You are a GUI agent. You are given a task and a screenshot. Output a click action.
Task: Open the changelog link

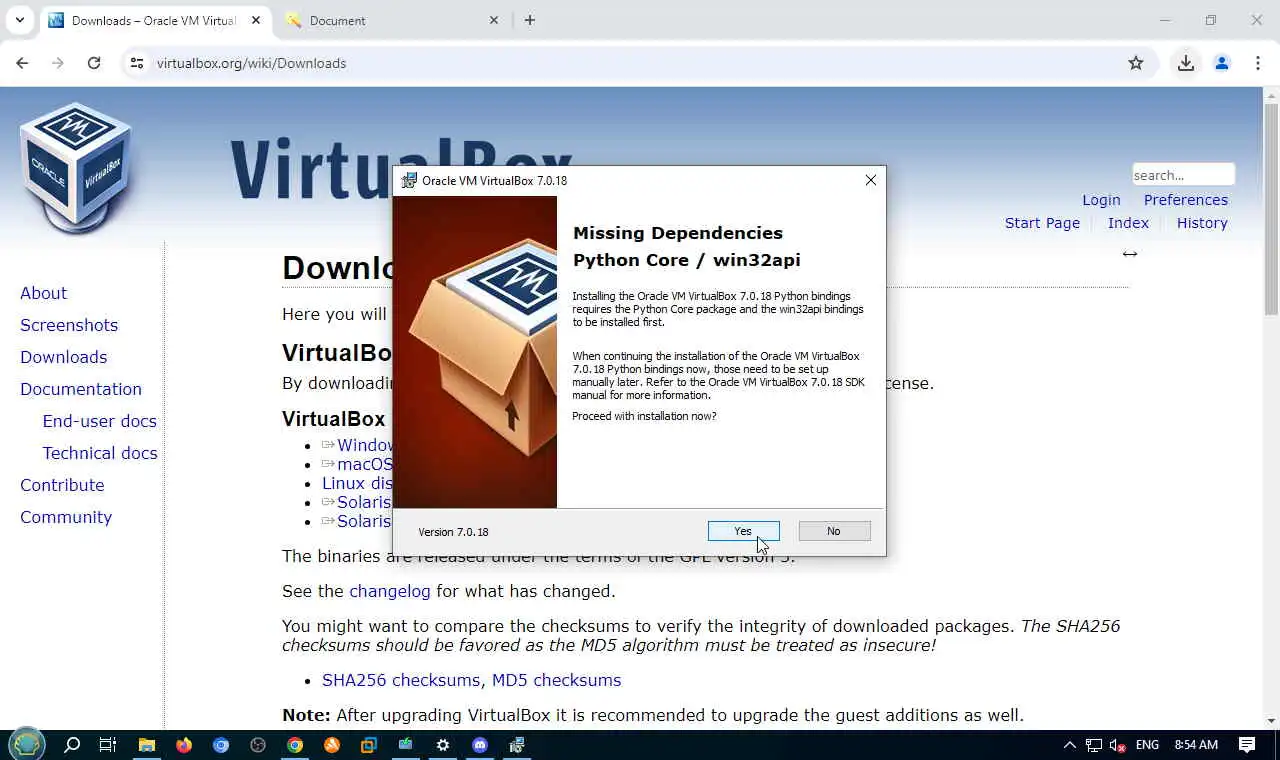[x=389, y=591]
